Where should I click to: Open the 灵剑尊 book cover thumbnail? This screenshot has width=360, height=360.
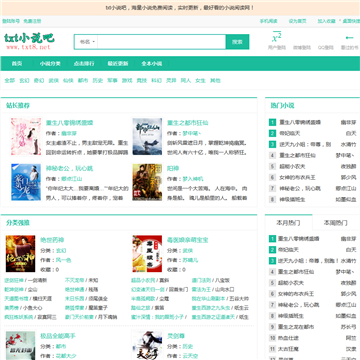pyautogui.click(x=147, y=345)
